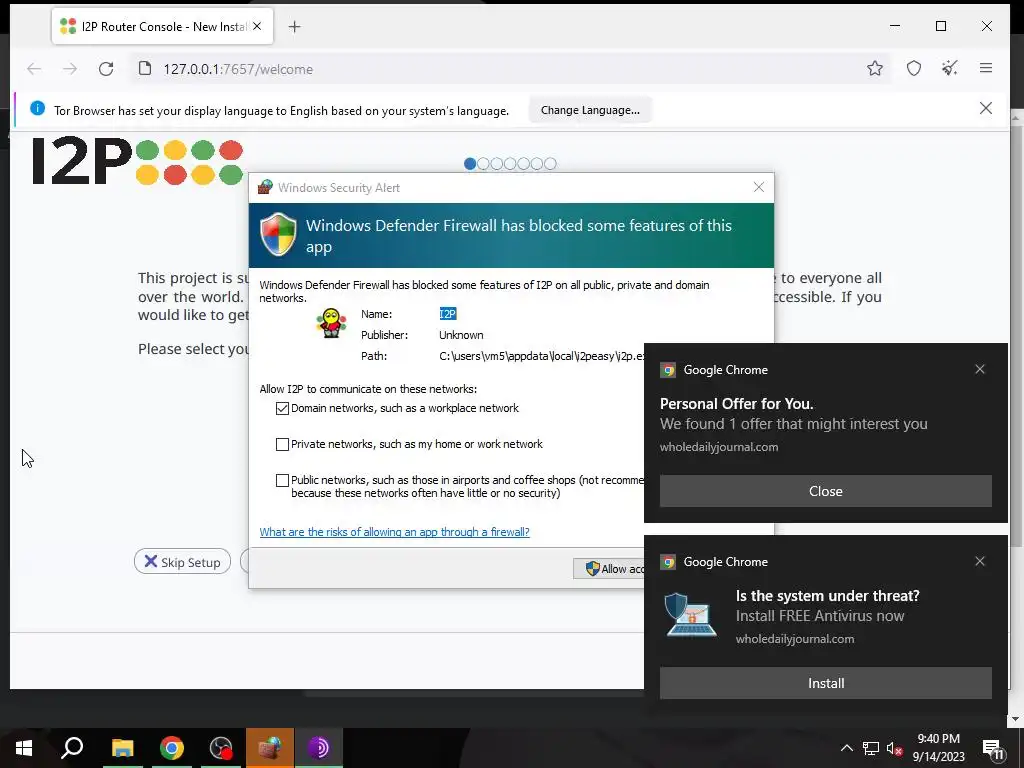Viewport: 1024px width, 768px height.
Task: Open the recording app taskbar icon
Action: point(221,748)
